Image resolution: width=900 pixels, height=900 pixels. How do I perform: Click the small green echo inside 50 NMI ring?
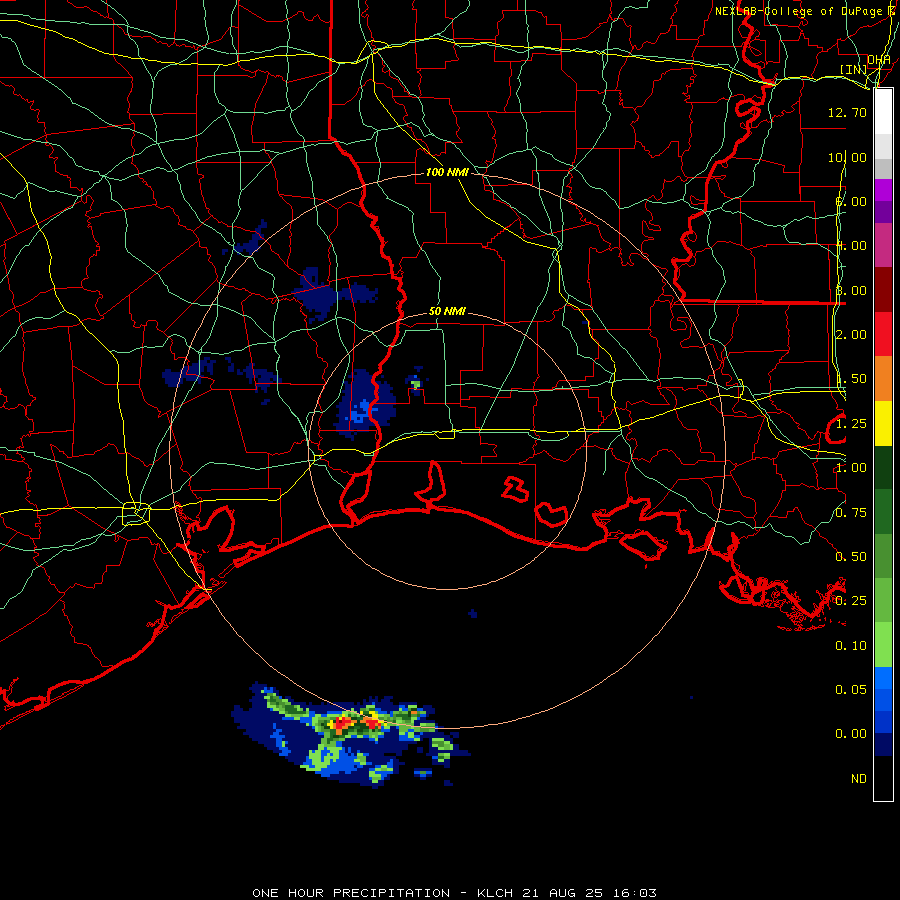click(x=416, y=384)
